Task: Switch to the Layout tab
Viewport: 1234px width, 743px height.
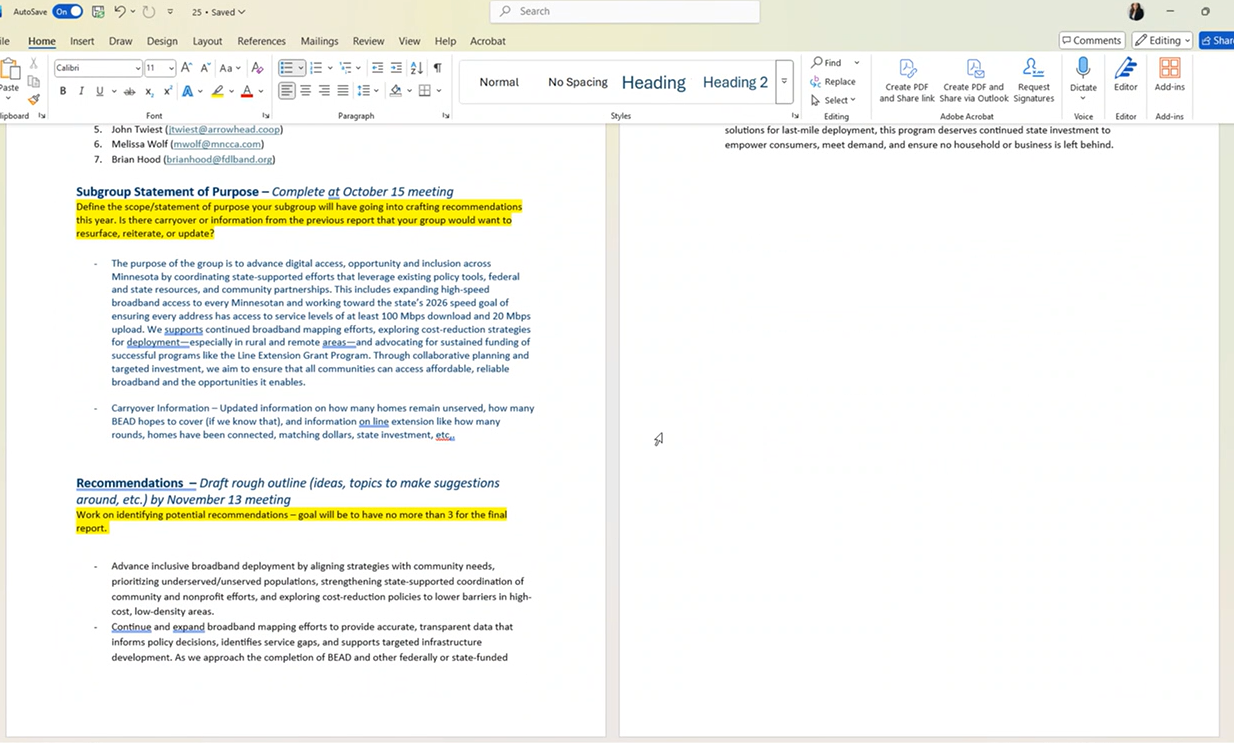Action: tap(207, 41)
